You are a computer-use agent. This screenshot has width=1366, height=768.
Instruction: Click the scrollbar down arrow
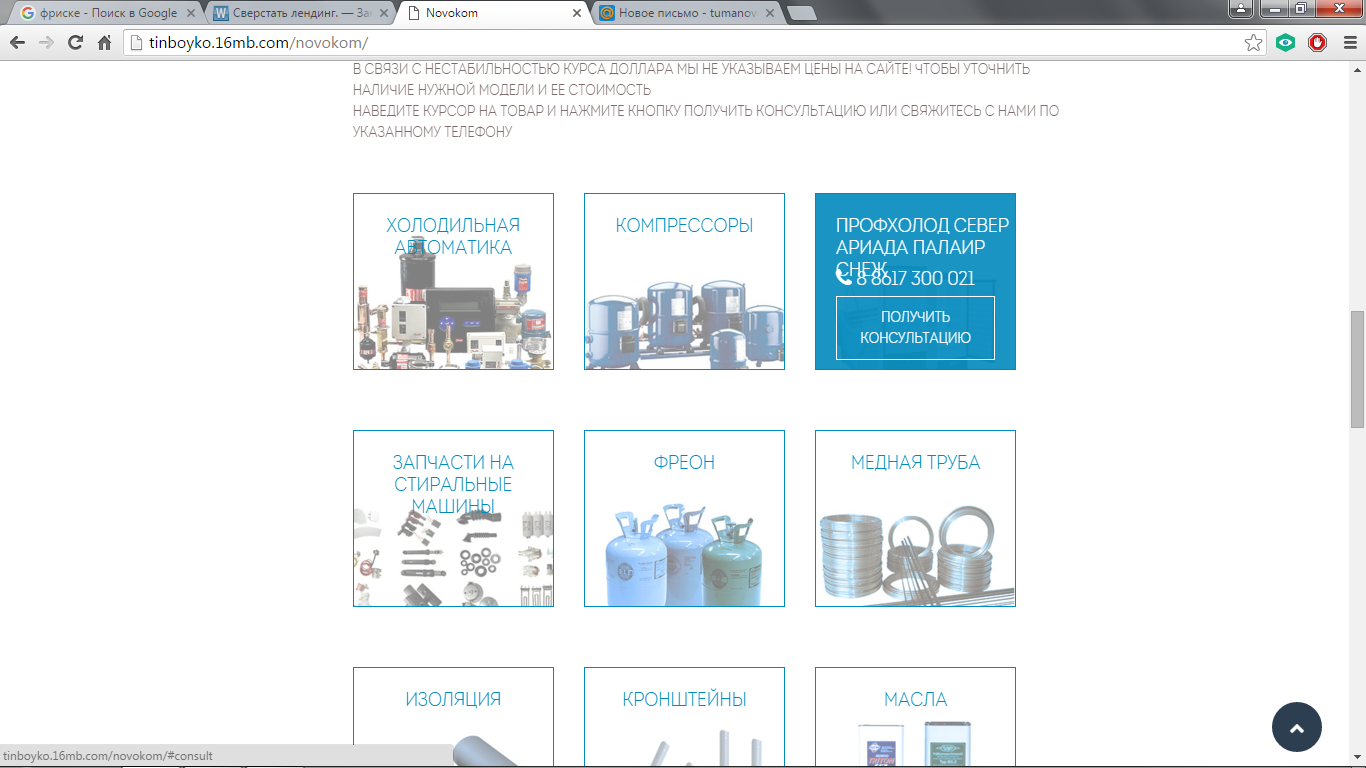coord(1357,759)
